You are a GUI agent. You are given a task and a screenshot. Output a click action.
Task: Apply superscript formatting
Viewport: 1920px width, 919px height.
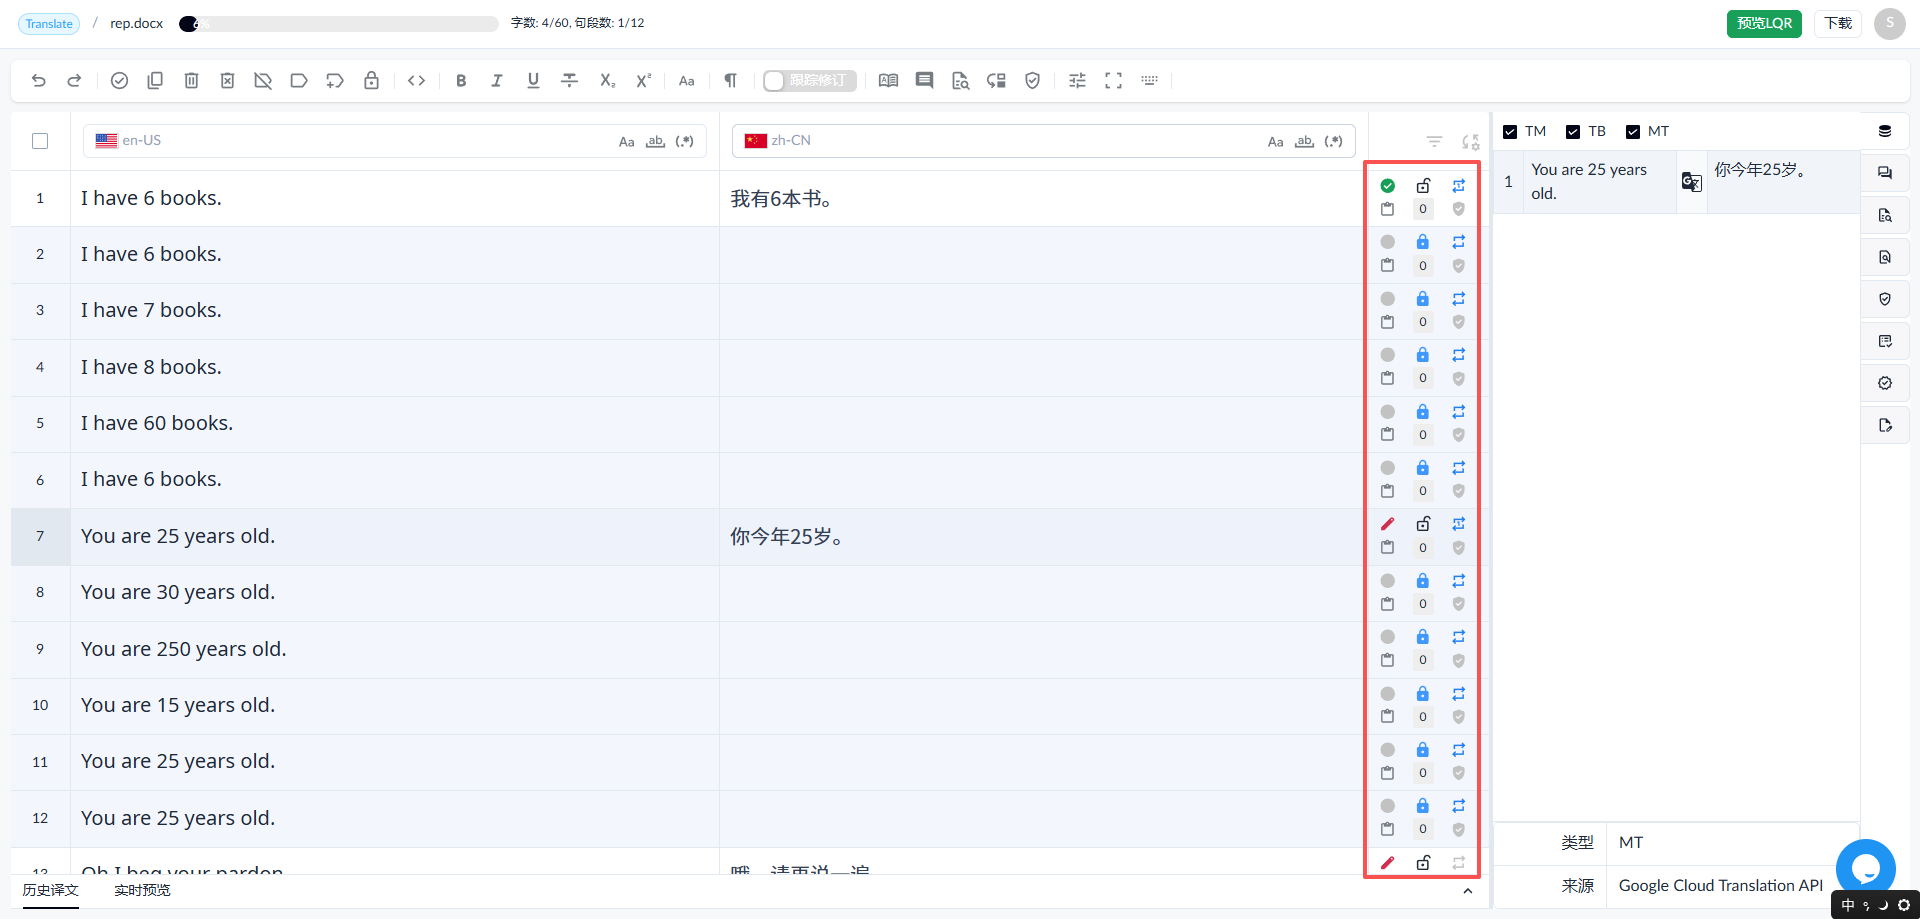pos(643,81)
